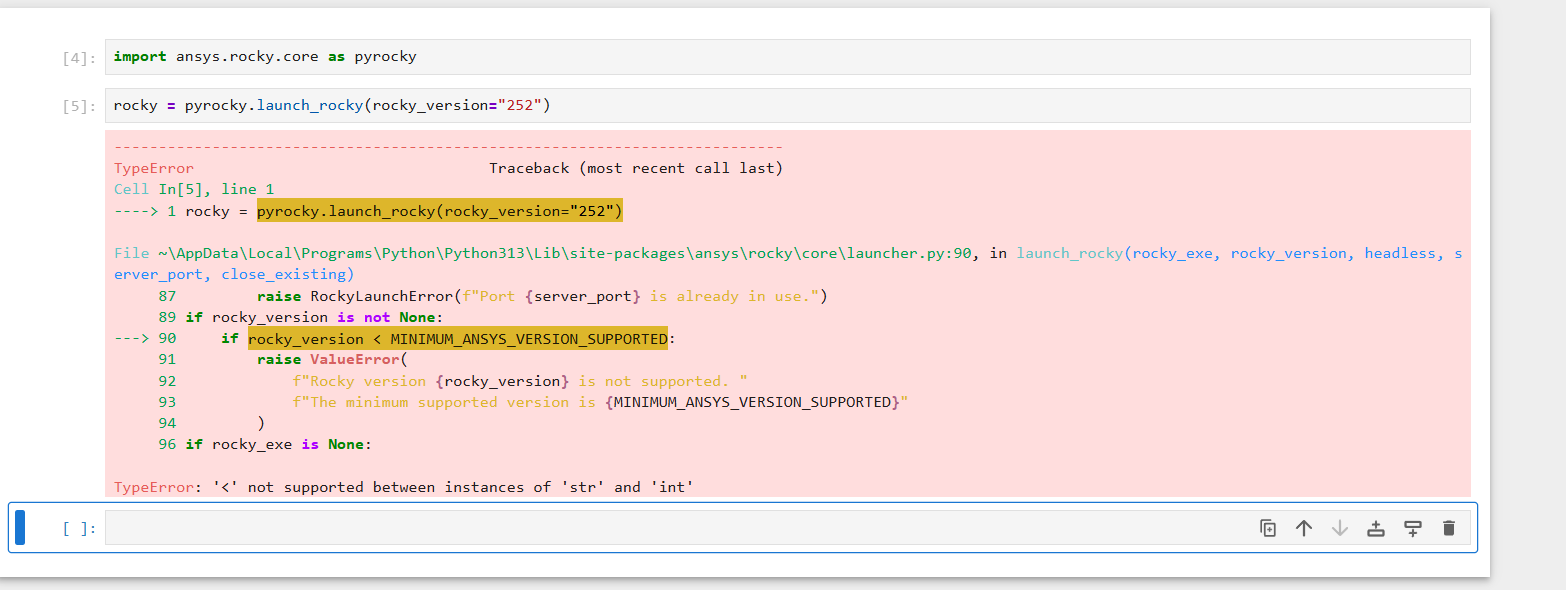
Task: Click the [5]: cell prompt
Action: [x=78, y=106]
